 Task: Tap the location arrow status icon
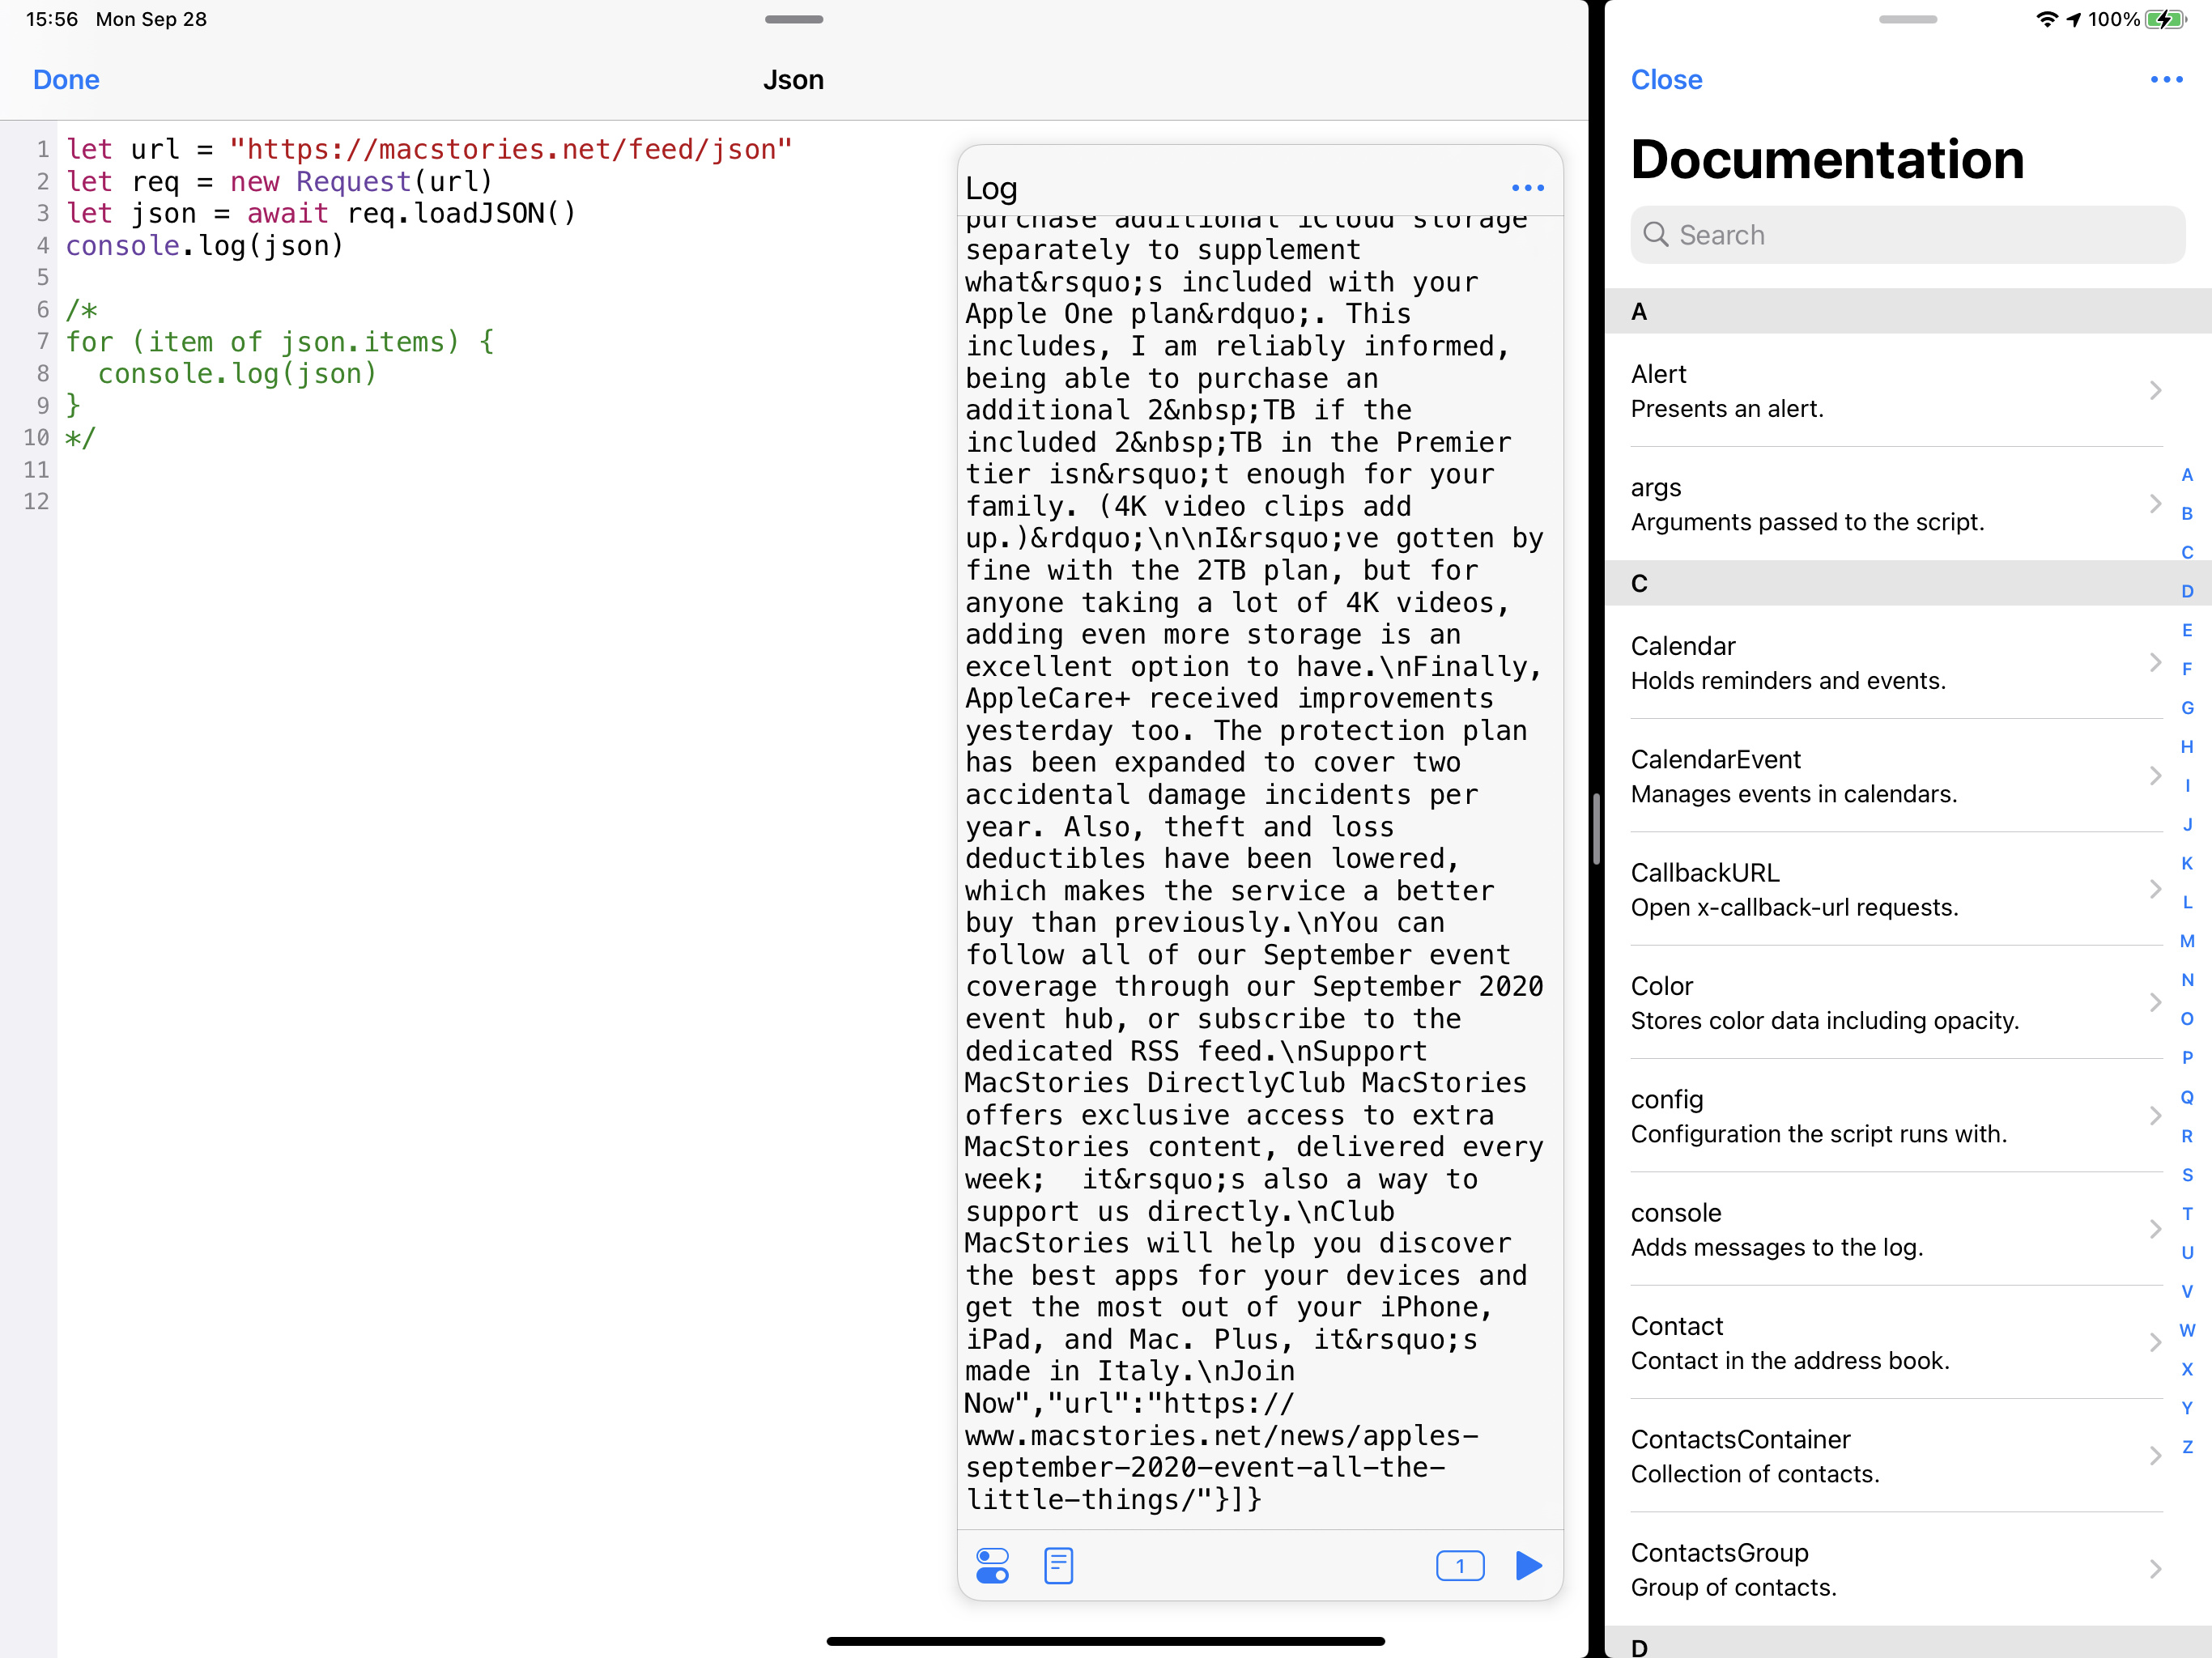click(2074, 19)
